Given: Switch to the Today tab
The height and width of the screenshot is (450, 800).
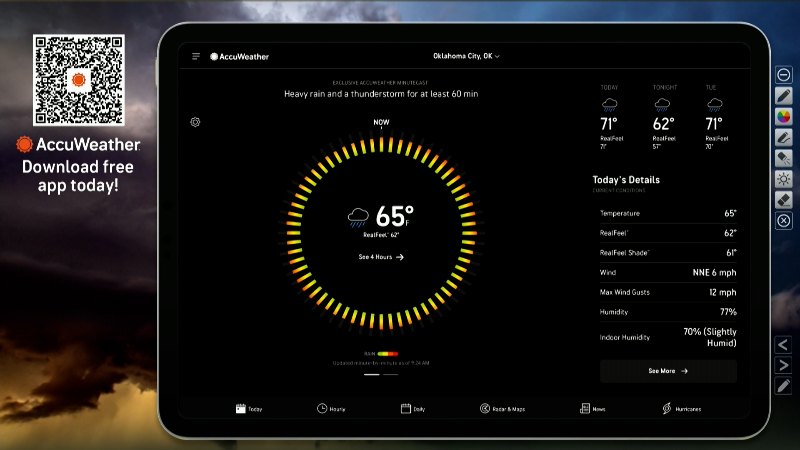Looking at the screenshot, I should (249, 409).
